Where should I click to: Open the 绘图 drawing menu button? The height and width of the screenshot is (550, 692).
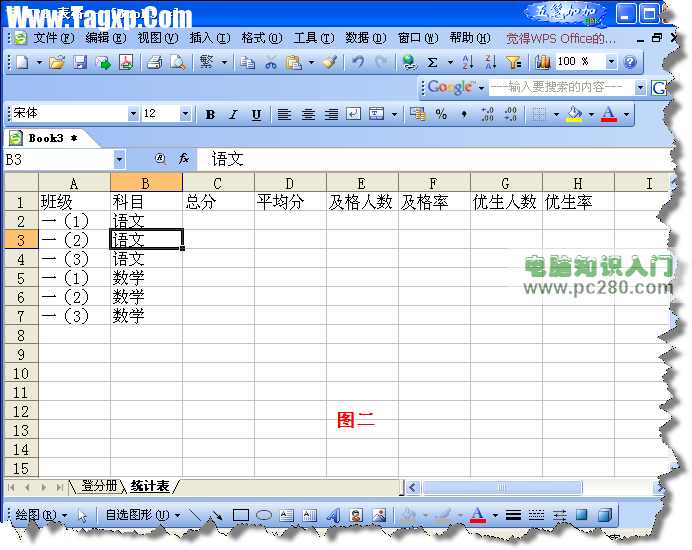pyautogui.click(x=41, y=515)
